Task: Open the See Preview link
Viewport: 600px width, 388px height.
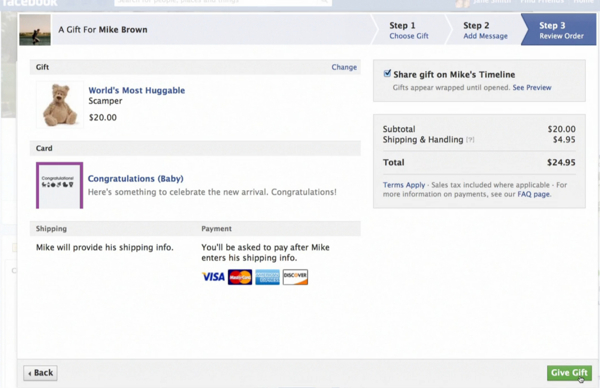Action: [532, 88]
